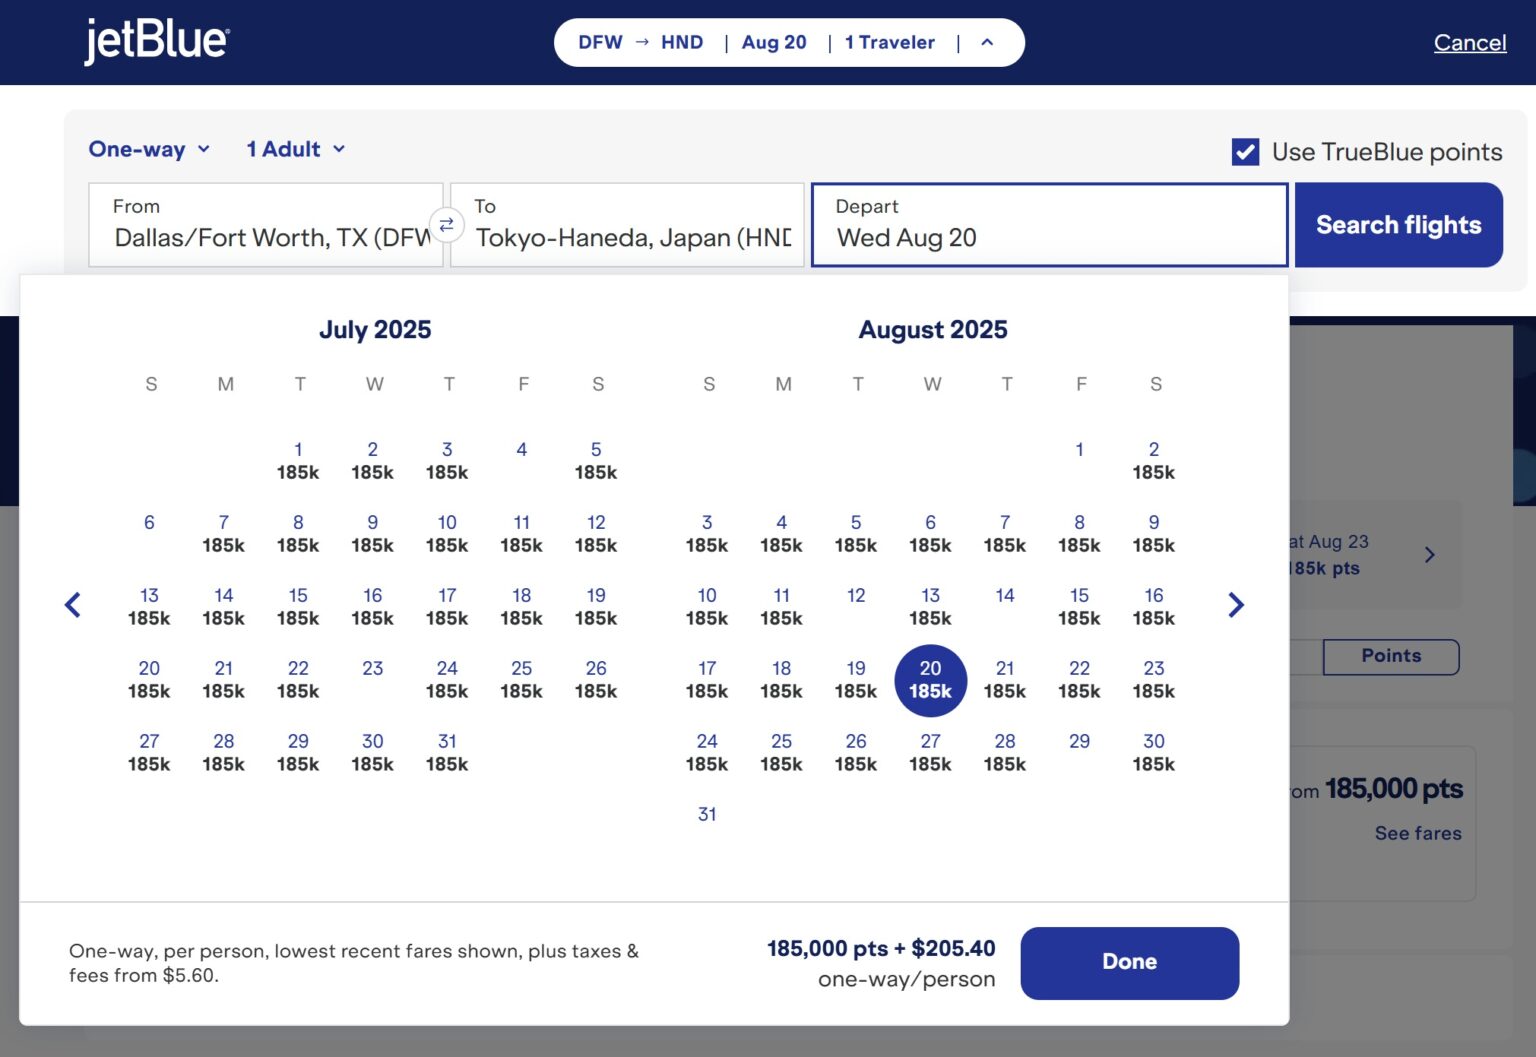Open the 1 Adult traveler dropdown
Screen dimensions: 1536x1057
coord(295,149)
